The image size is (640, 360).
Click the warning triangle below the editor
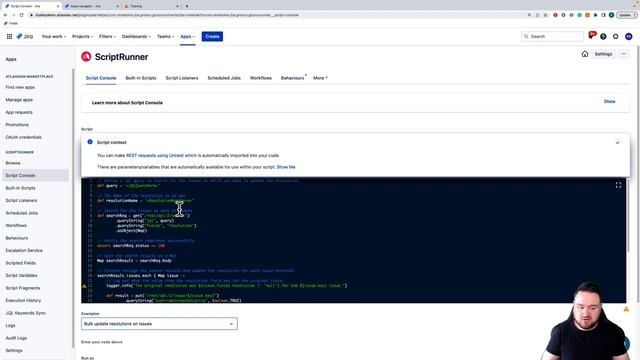point(626,309)
